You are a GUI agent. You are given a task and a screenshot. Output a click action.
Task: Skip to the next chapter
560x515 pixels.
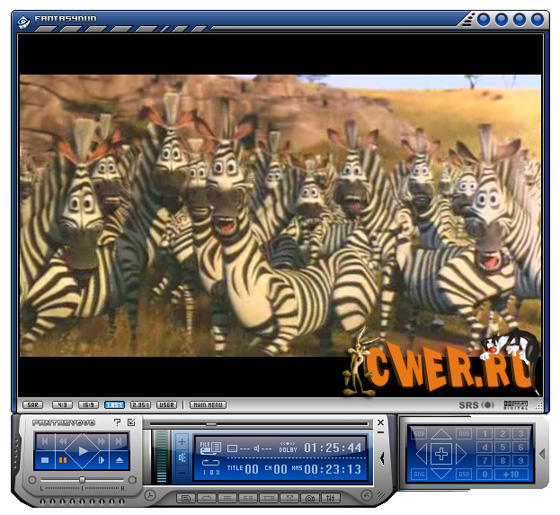(119, 441)
